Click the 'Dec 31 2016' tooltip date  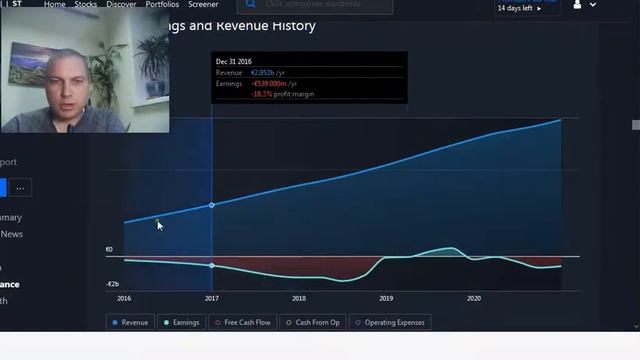(x=233, y=62)
